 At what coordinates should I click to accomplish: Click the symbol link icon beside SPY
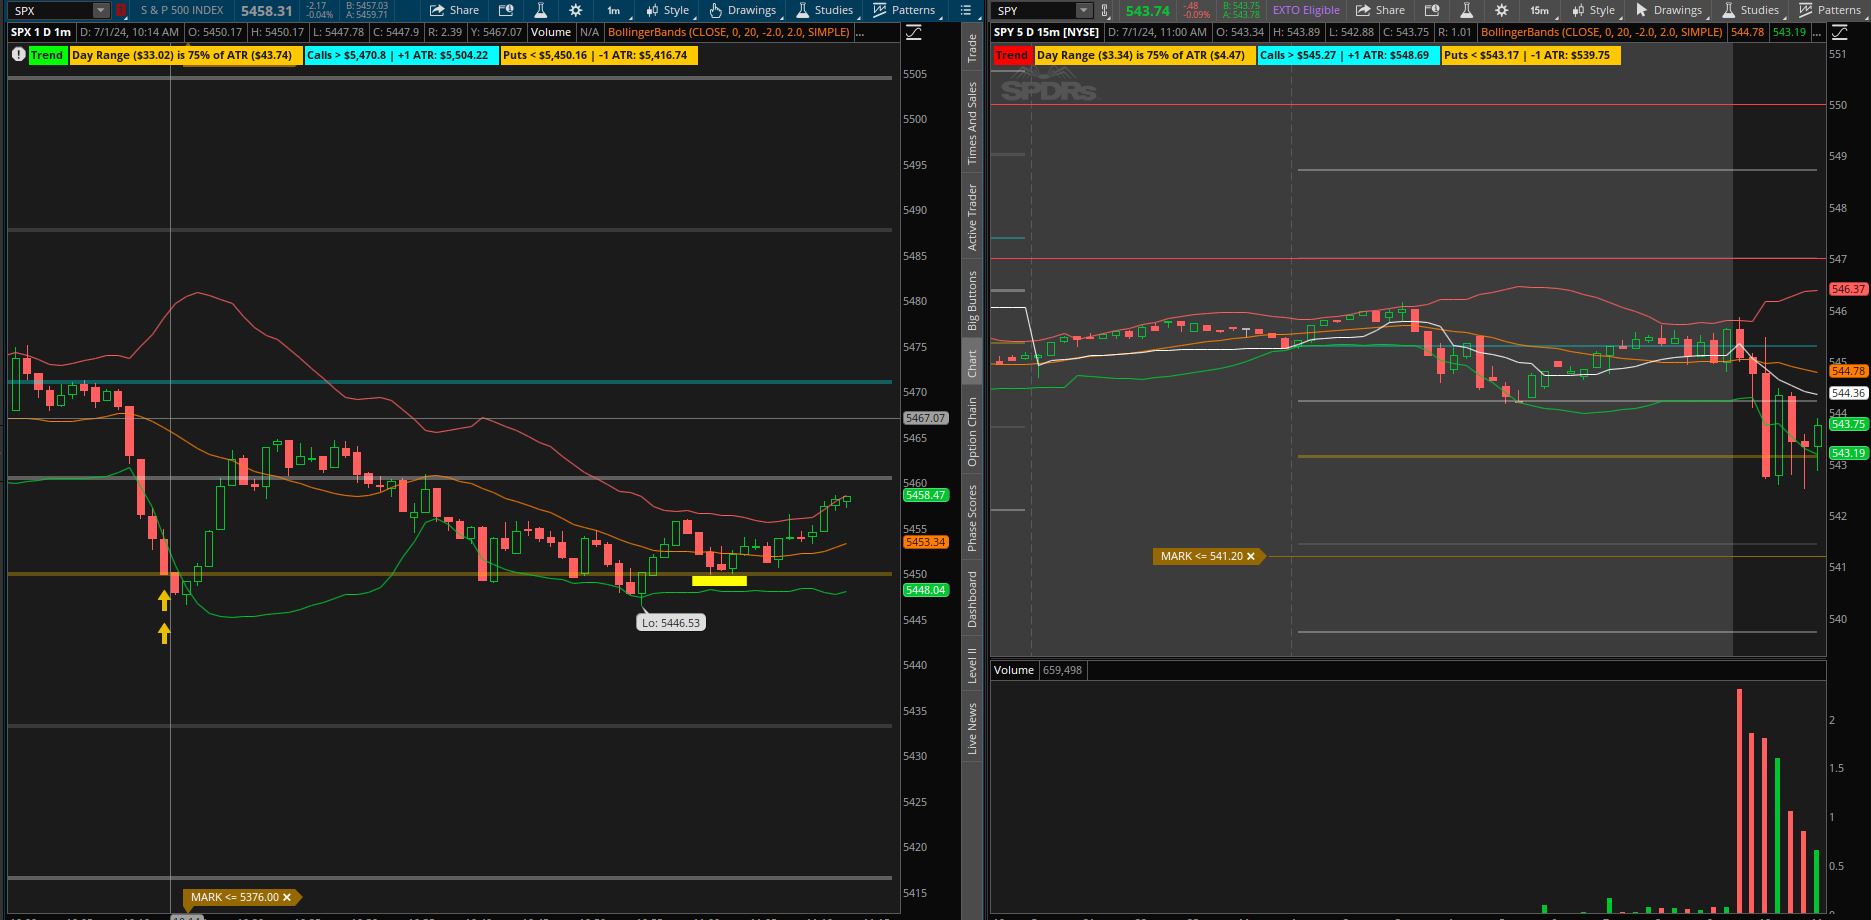(1105, 10)
